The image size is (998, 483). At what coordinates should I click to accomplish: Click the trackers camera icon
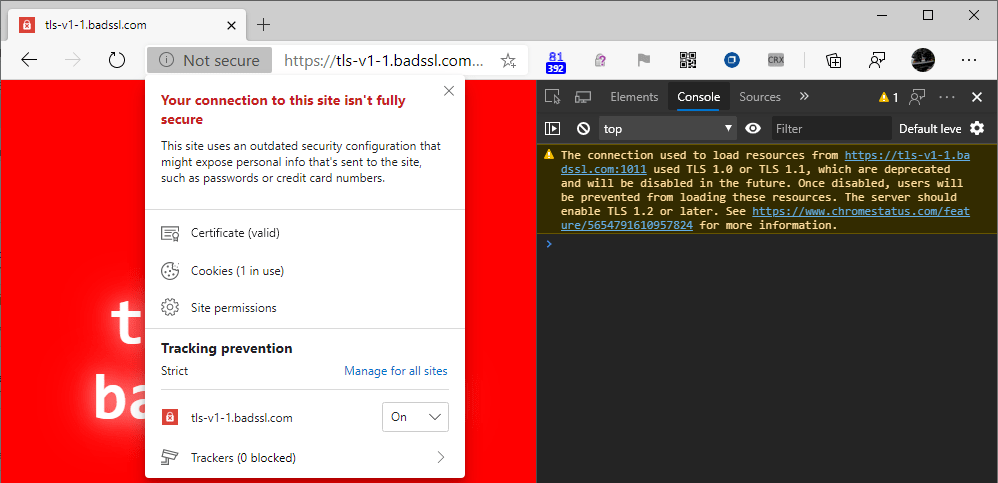coord(170,458)
